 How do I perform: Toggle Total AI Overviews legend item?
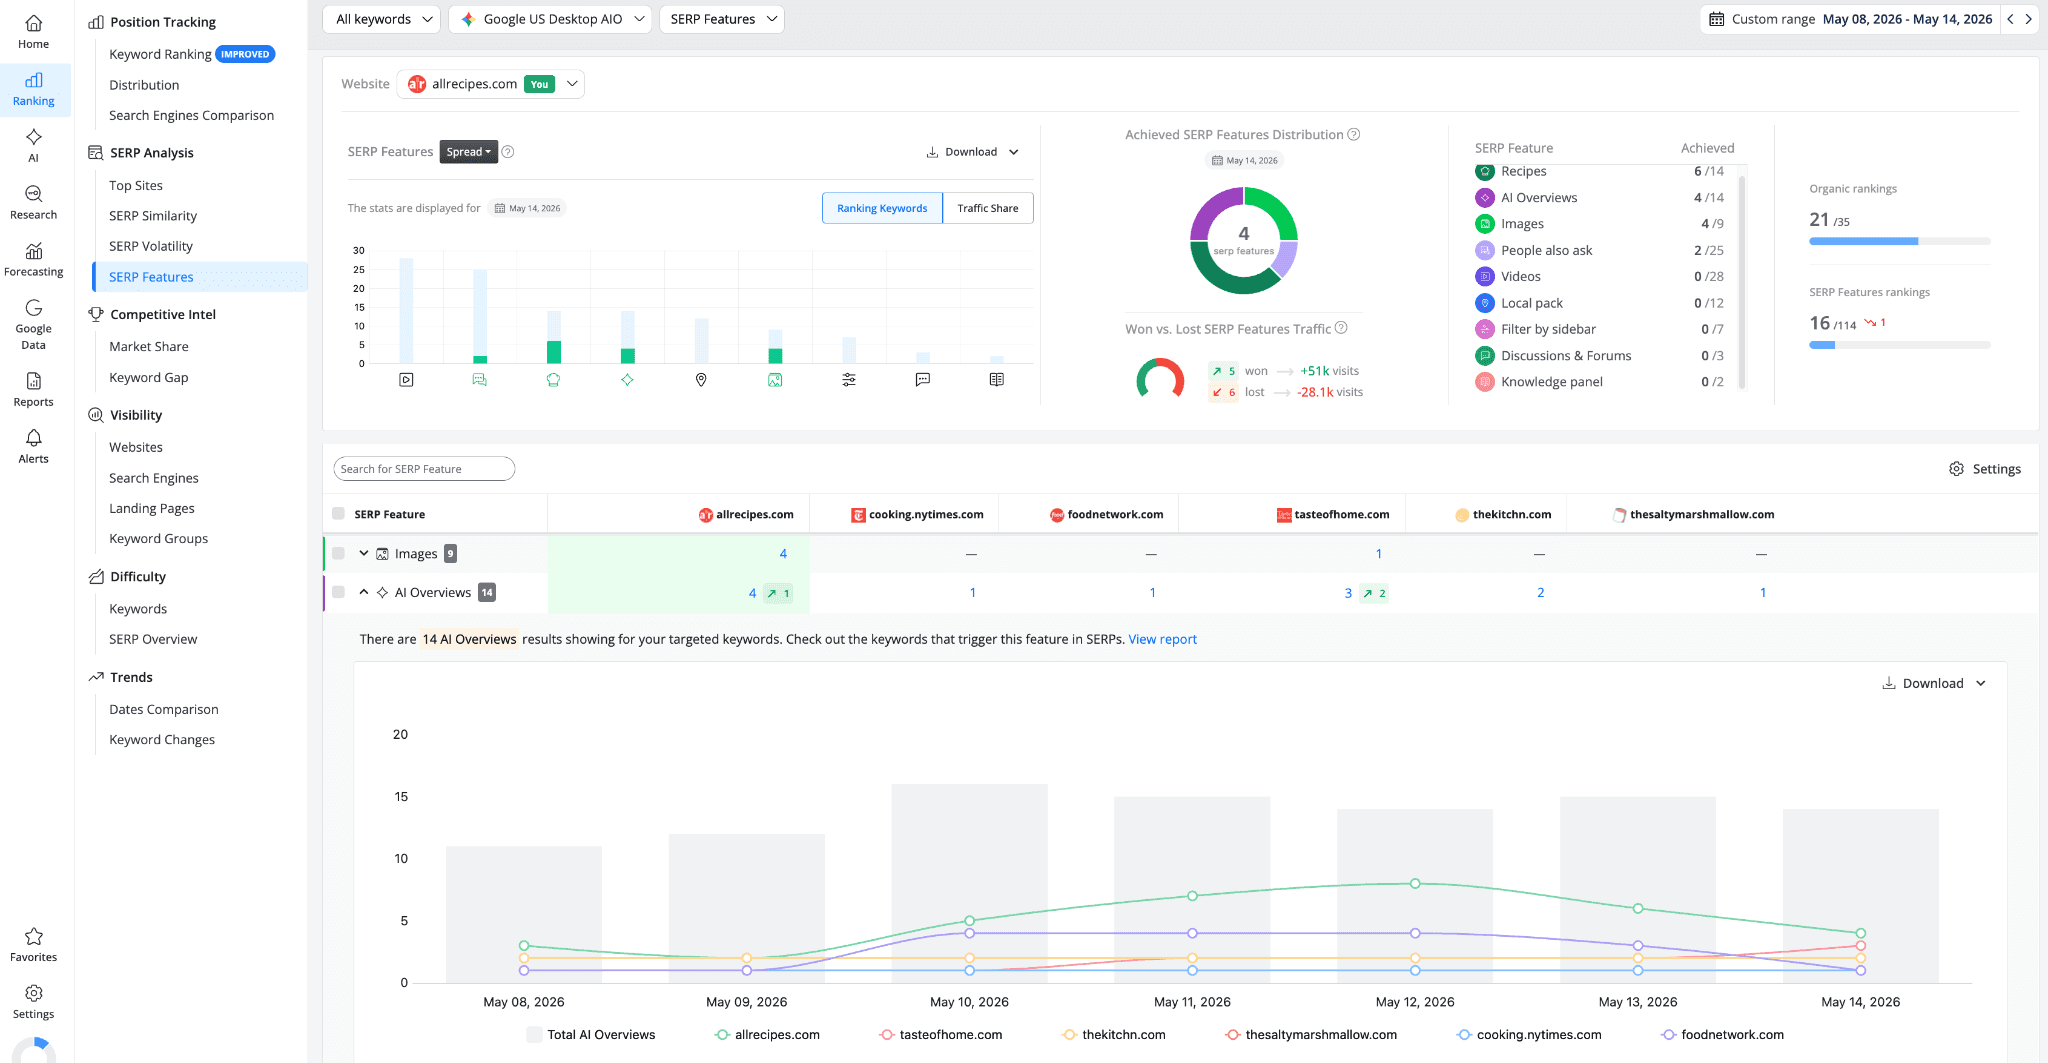(591, 1035)
